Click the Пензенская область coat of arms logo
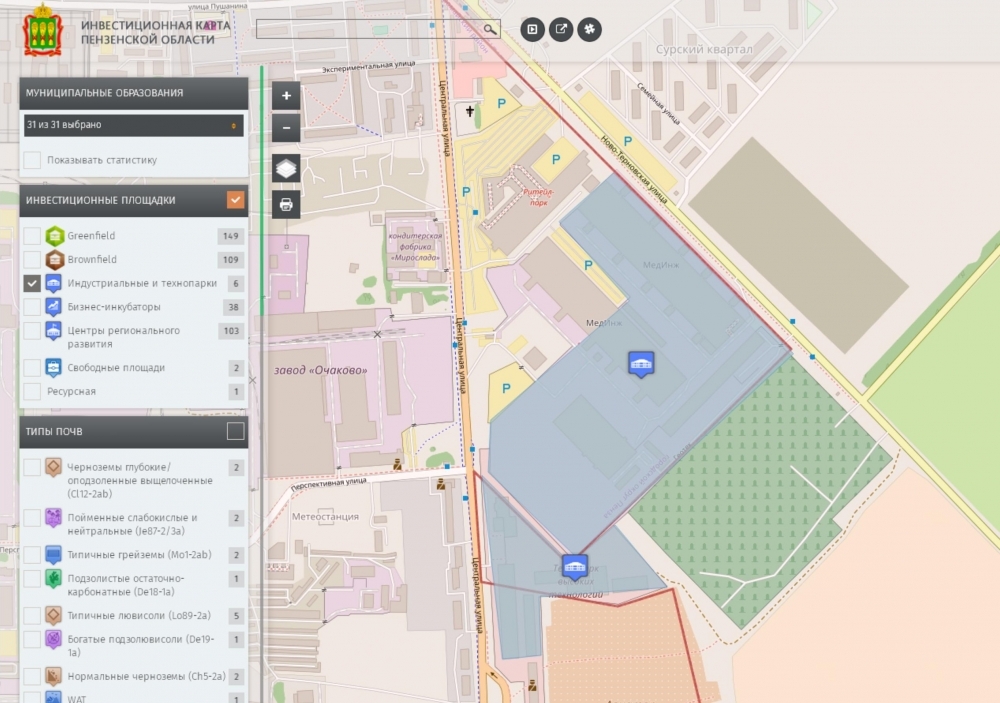1000x703 pixels. (42, 30)
